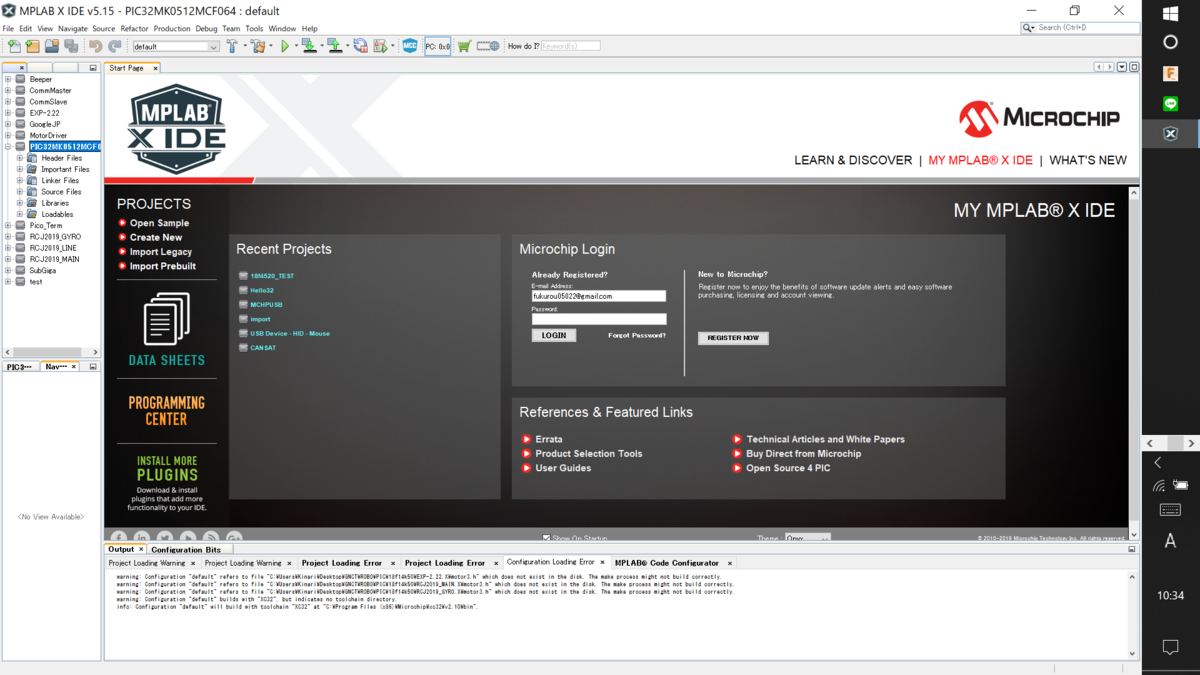Screen dimensions: 1200x675
Task: Click the LOGIN button
Action: click(x=554, y=336)
